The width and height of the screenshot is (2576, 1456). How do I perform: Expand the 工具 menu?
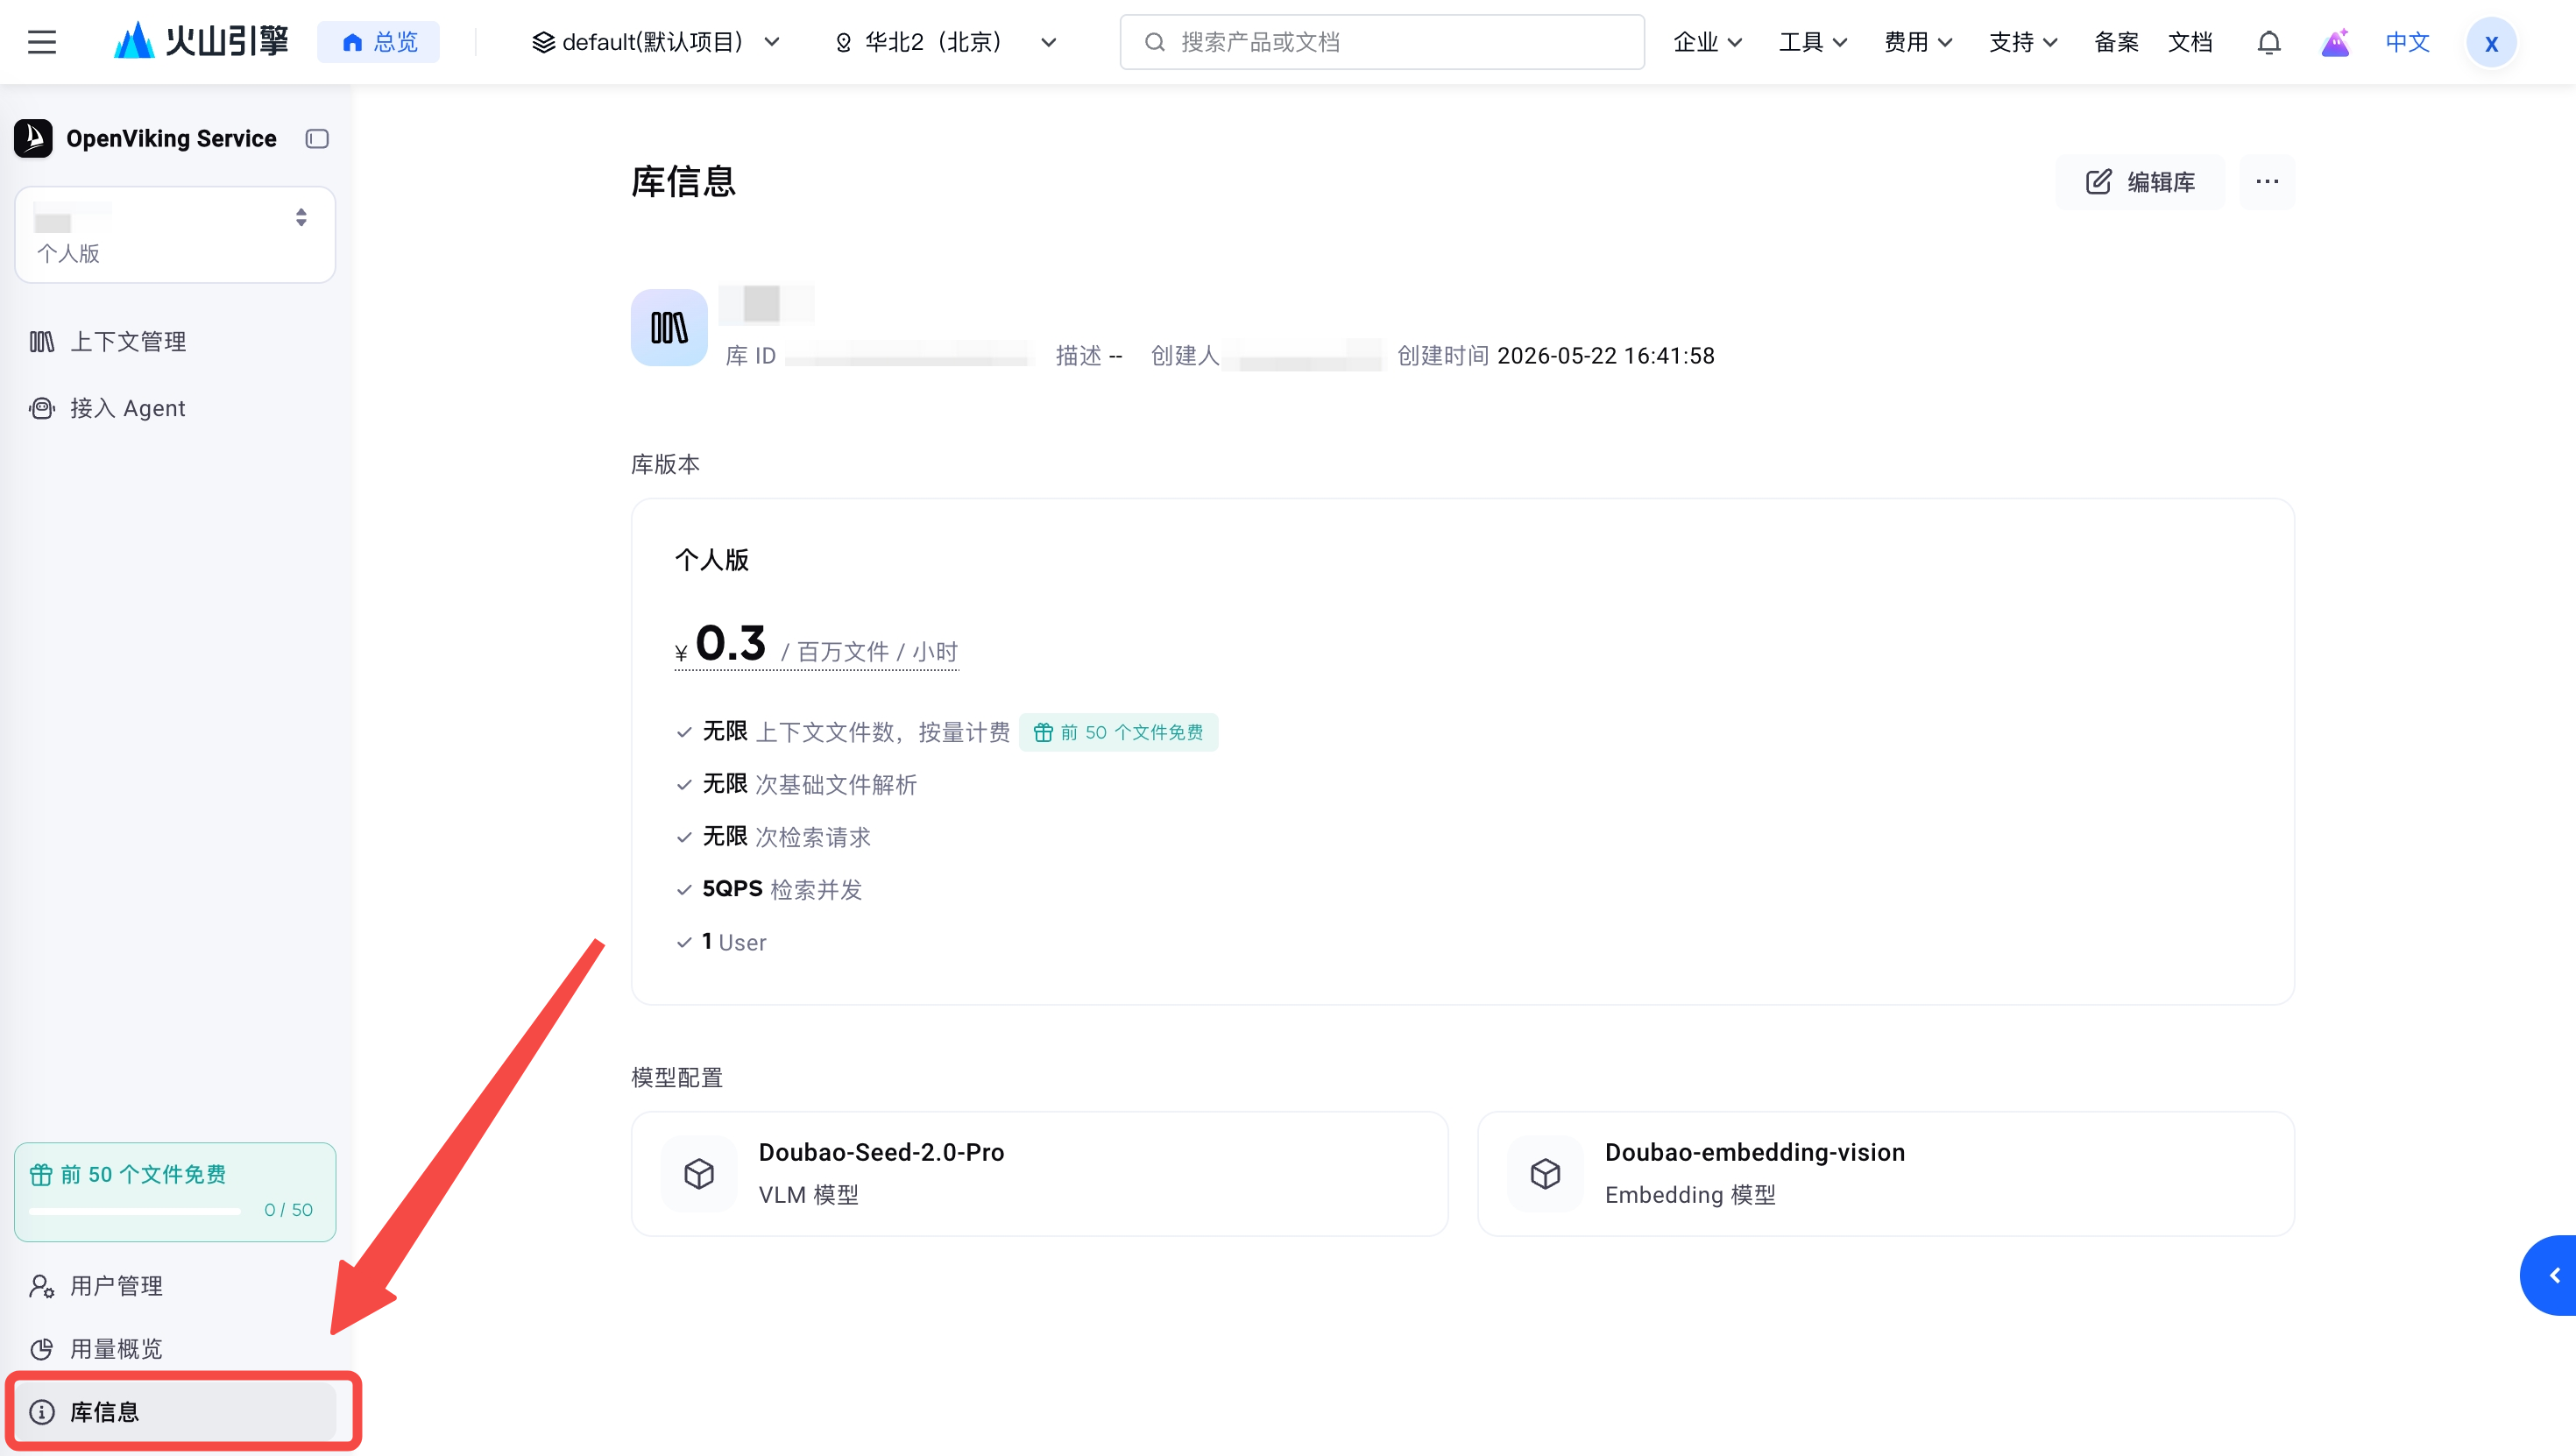click(x=1812, y=42)
